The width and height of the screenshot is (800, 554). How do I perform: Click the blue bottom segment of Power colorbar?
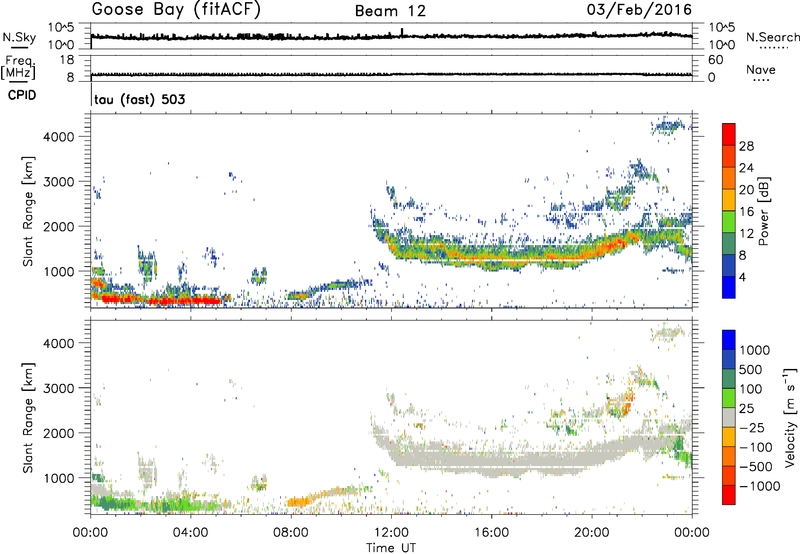729,287
